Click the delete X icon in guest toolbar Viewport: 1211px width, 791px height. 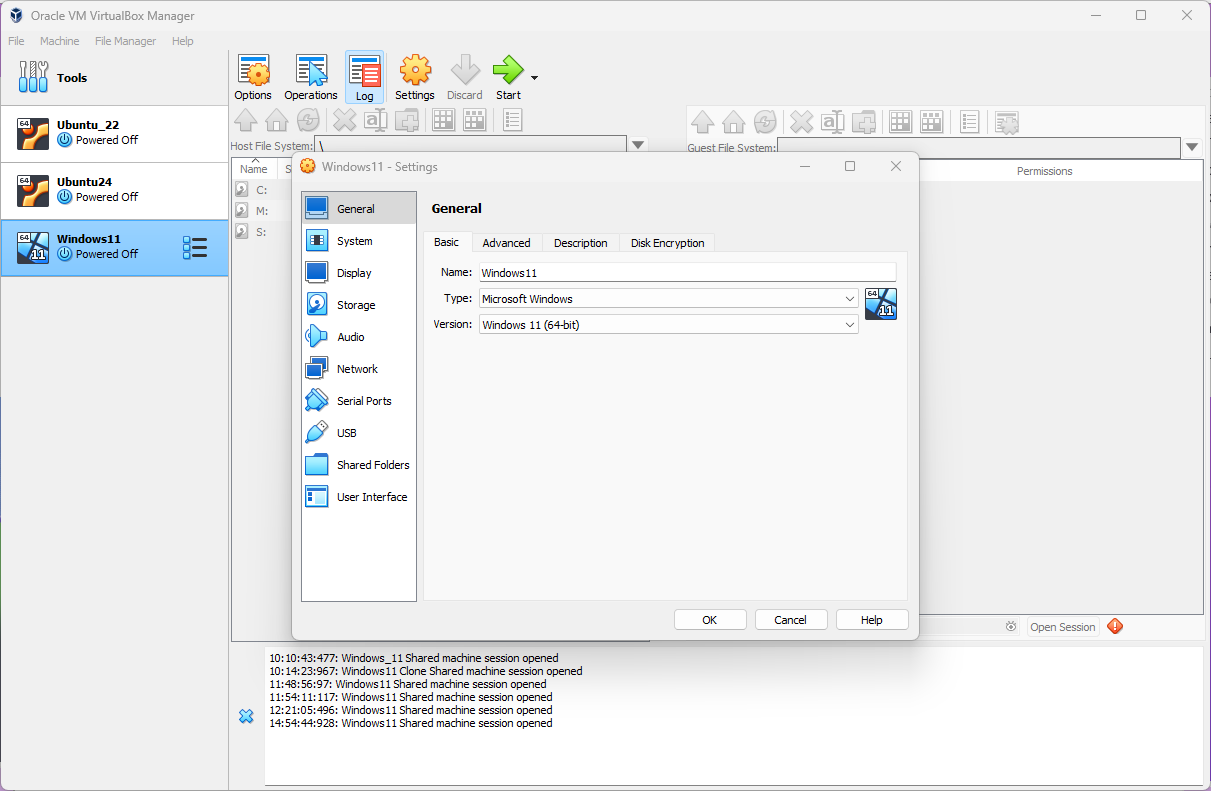point(801,122)
